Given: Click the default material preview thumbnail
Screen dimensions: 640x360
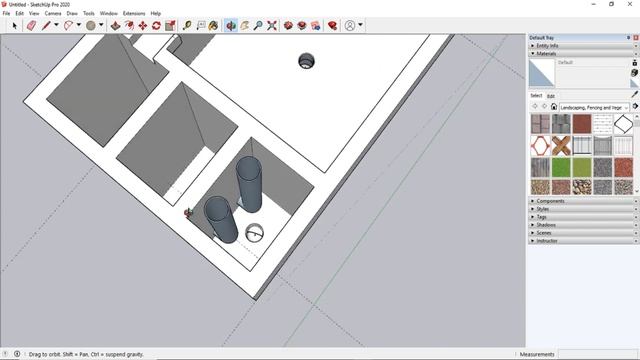Looking at the screenshot, I should 542,73.
